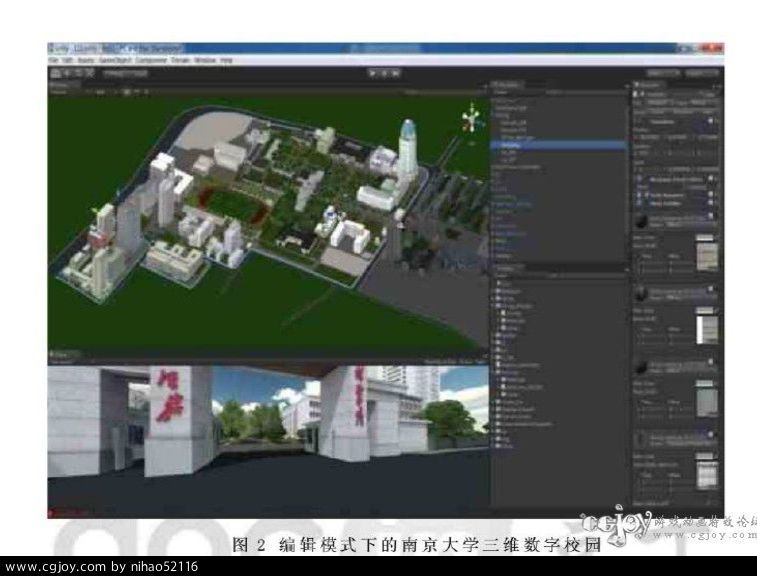Click the second material's preview sphere
This screenshot has width=757, height=576.
coord(641,294)
